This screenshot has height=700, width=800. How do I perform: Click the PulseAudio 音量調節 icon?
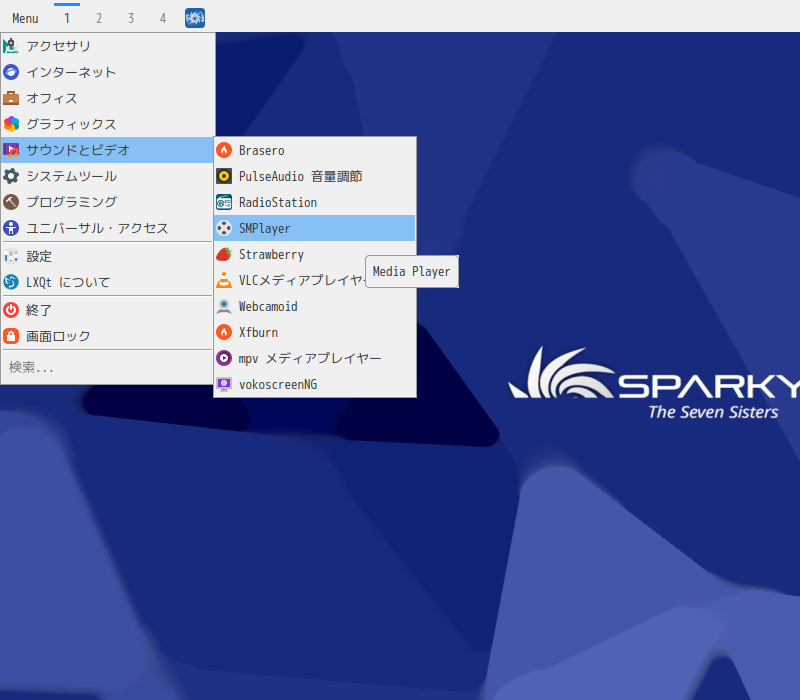pos(224,176)
